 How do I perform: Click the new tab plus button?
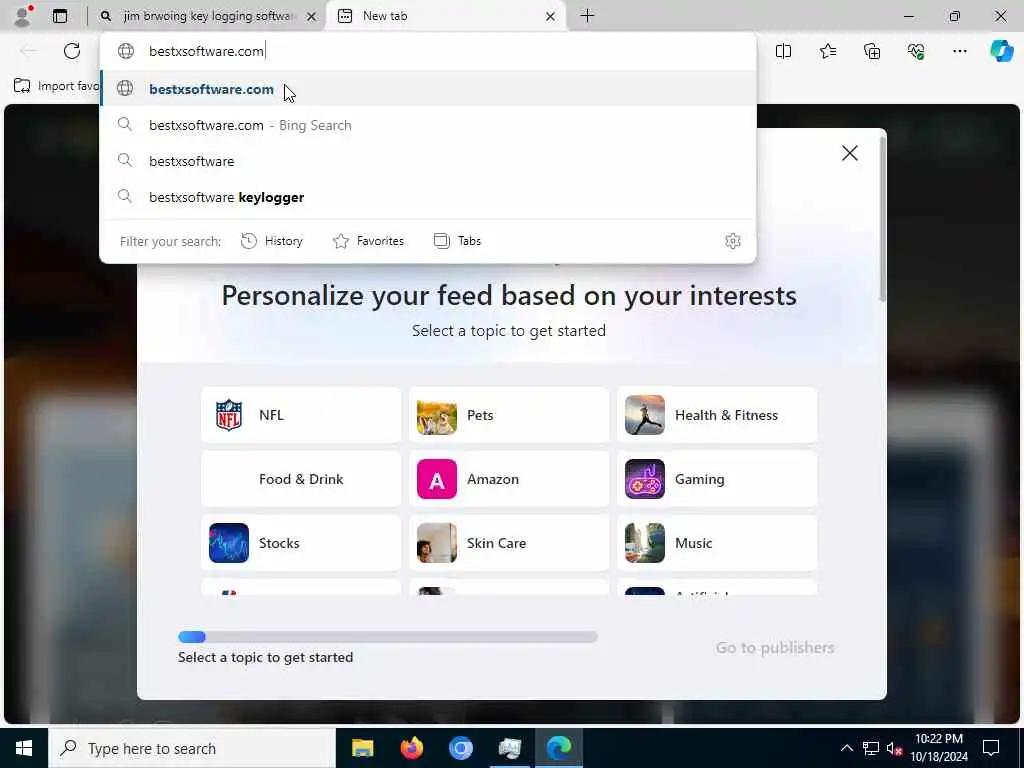point(587,16)
